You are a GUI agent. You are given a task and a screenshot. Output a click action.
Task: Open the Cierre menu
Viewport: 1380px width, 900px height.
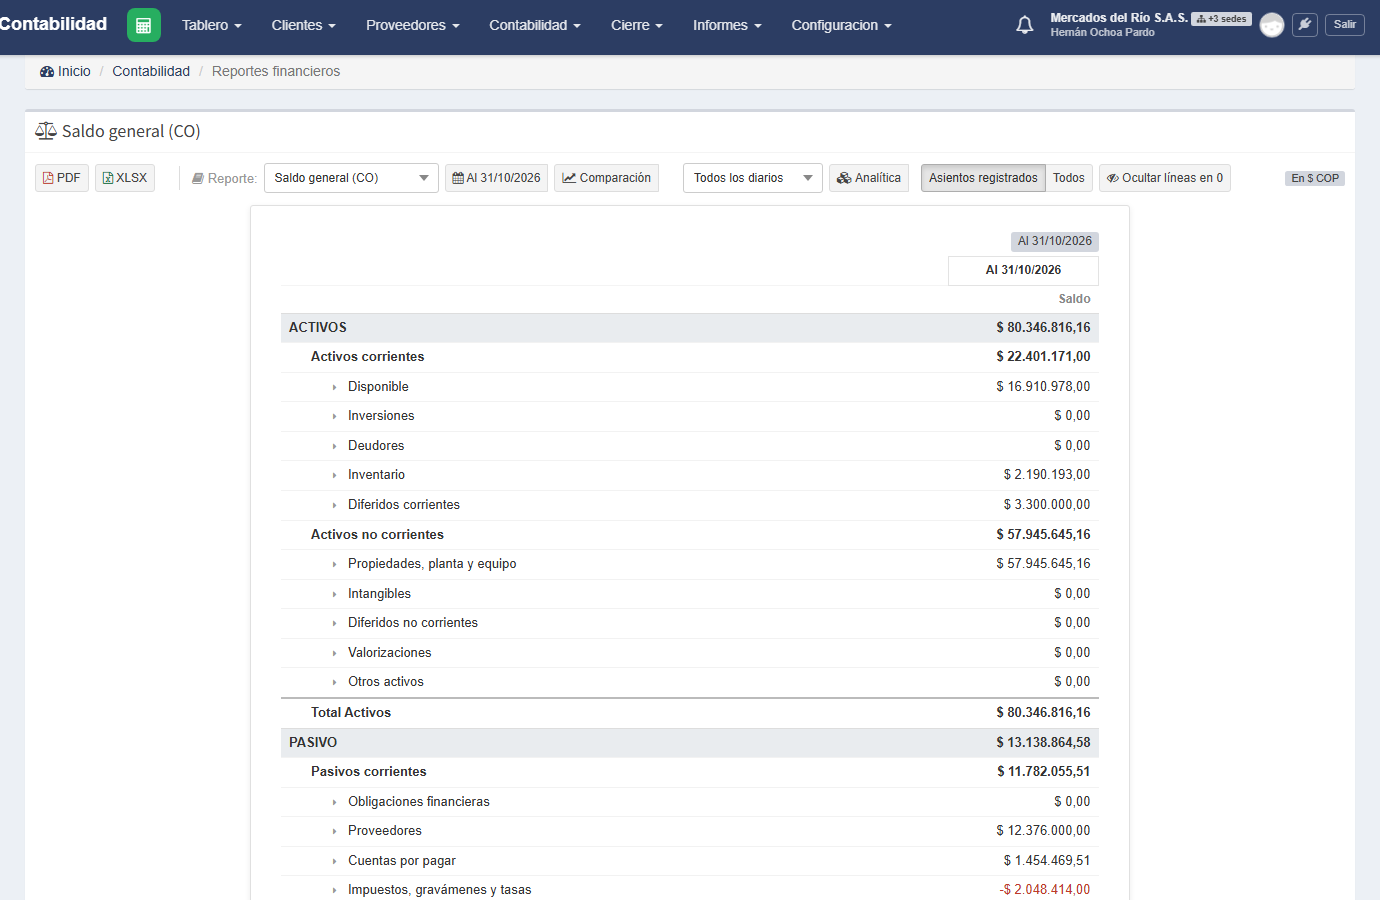(x=637, y=25)
